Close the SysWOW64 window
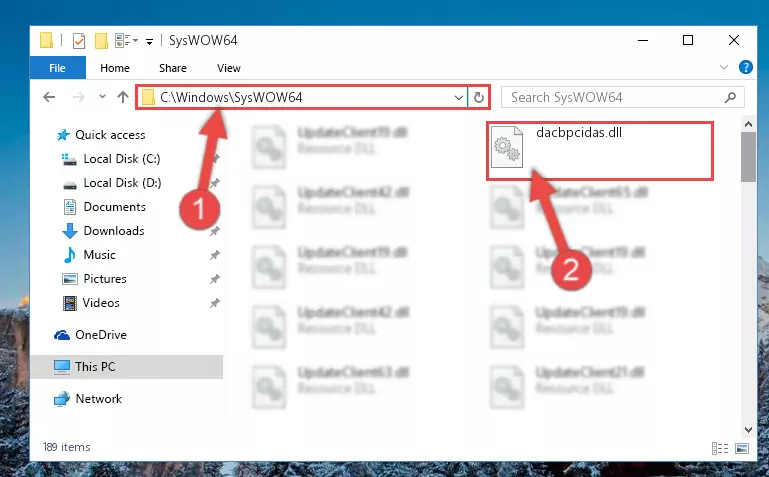The width and height of the screenshot is (769, 477). (x=734, y=40)
